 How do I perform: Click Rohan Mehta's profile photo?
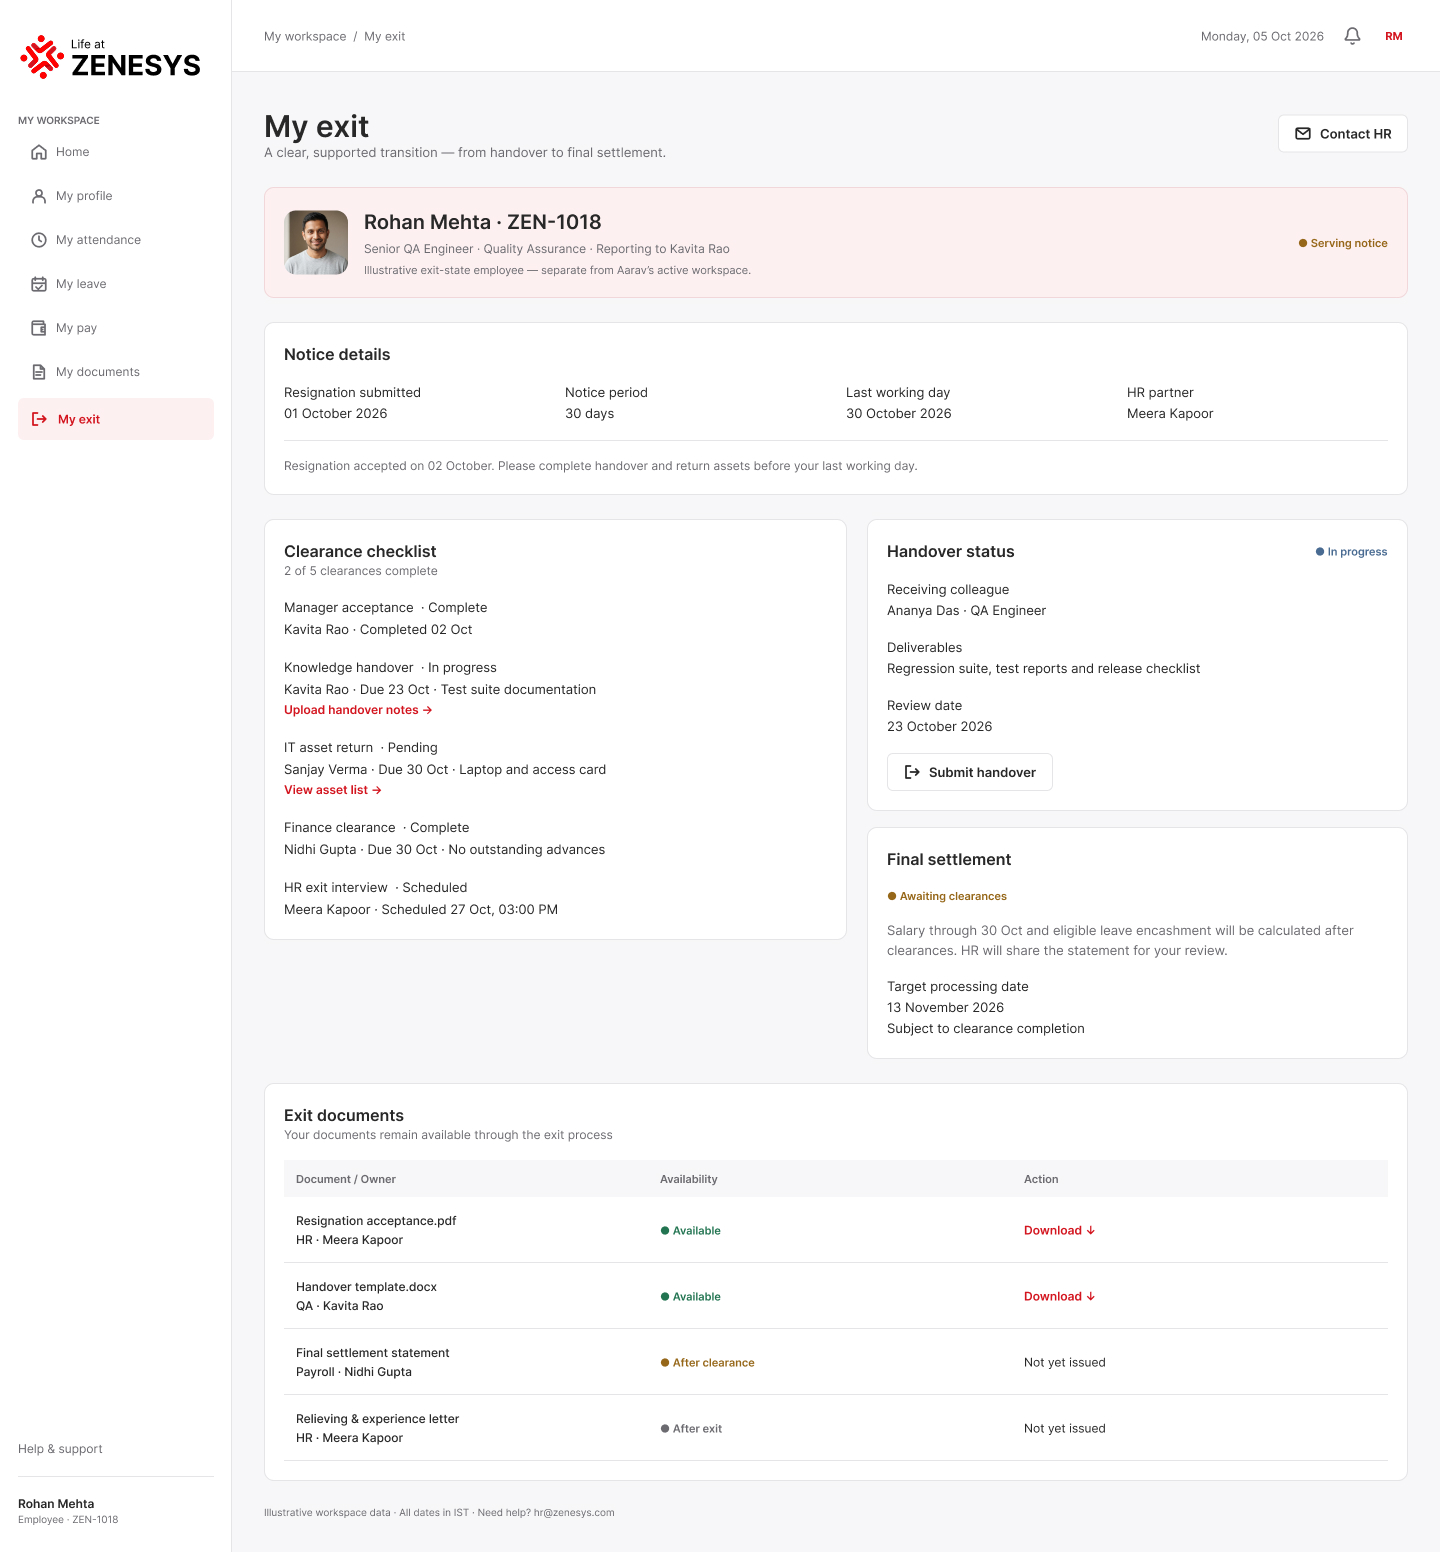pos(316,242)
